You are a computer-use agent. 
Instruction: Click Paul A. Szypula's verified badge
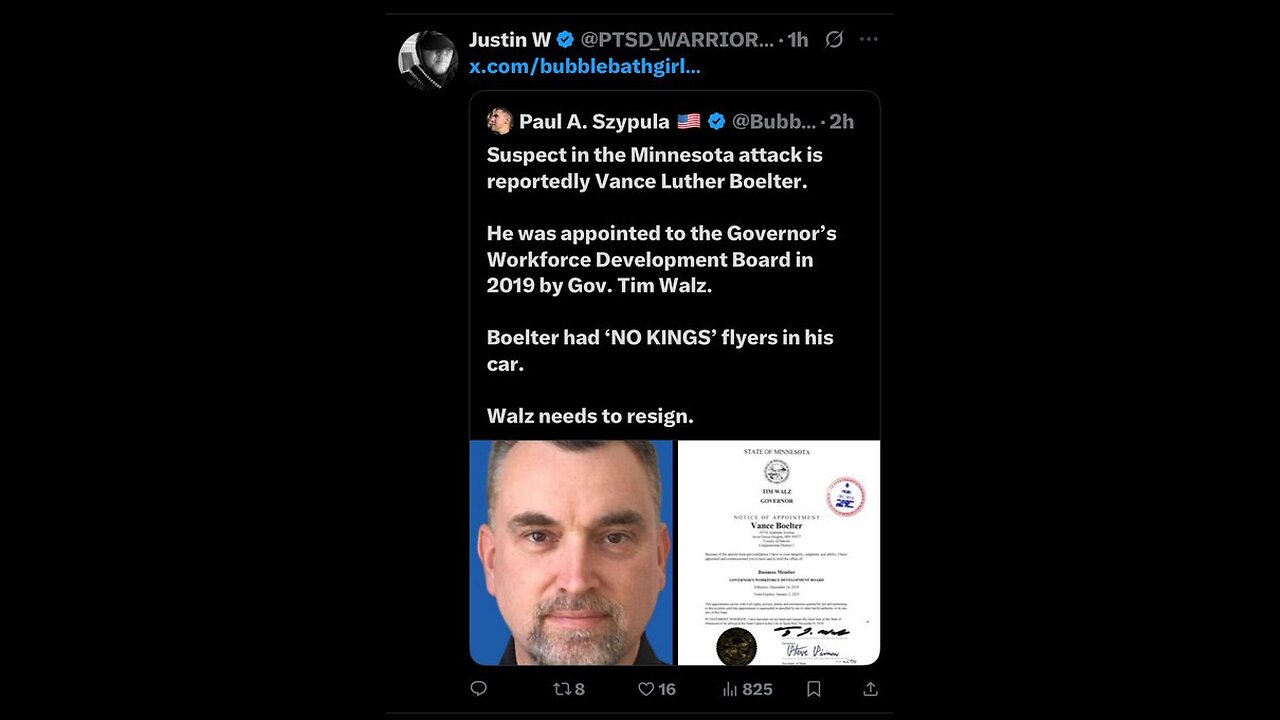[x=717, y=121]
